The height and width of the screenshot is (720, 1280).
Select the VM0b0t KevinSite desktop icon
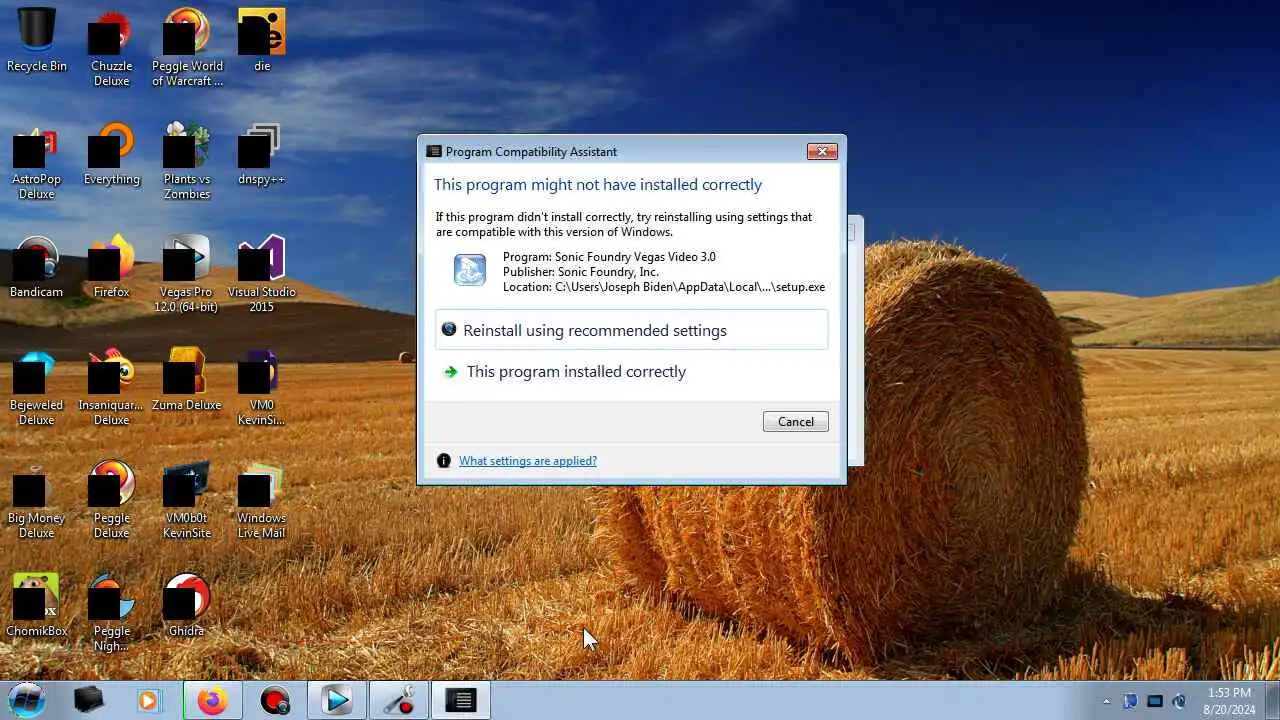click(x=187, y=501)
